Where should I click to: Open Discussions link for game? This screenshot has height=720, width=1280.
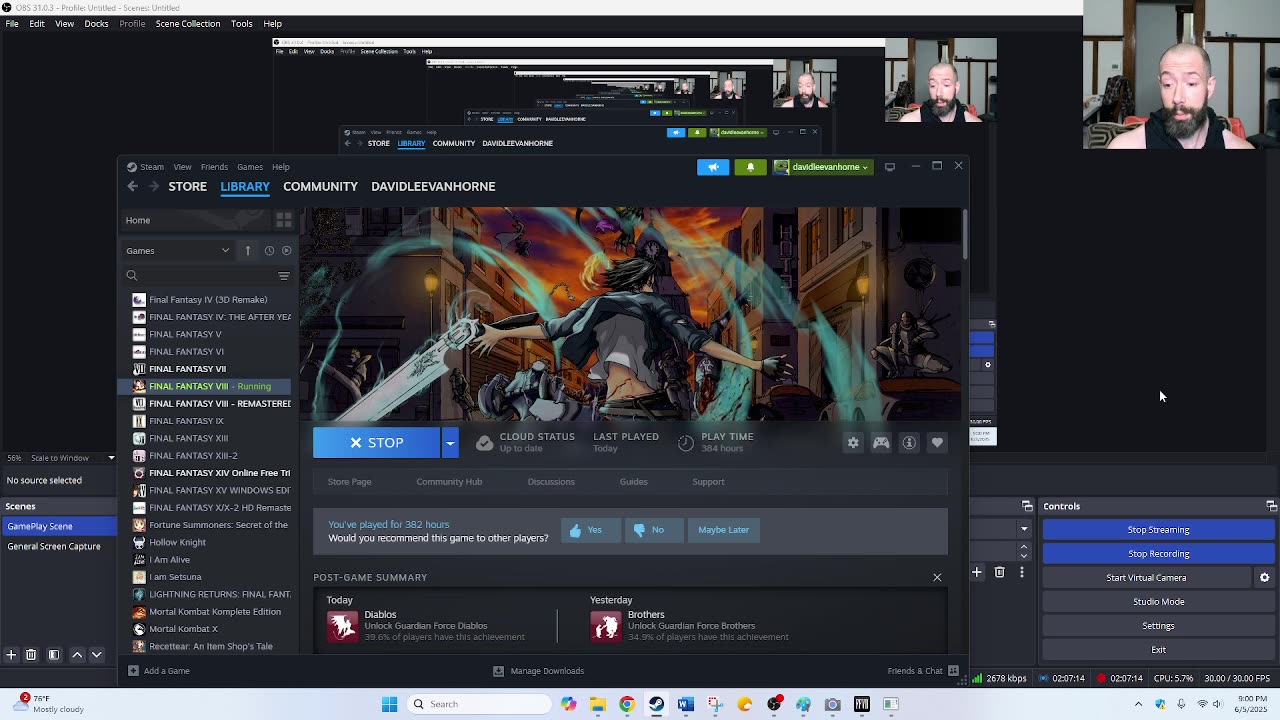(x=551, y=482)
